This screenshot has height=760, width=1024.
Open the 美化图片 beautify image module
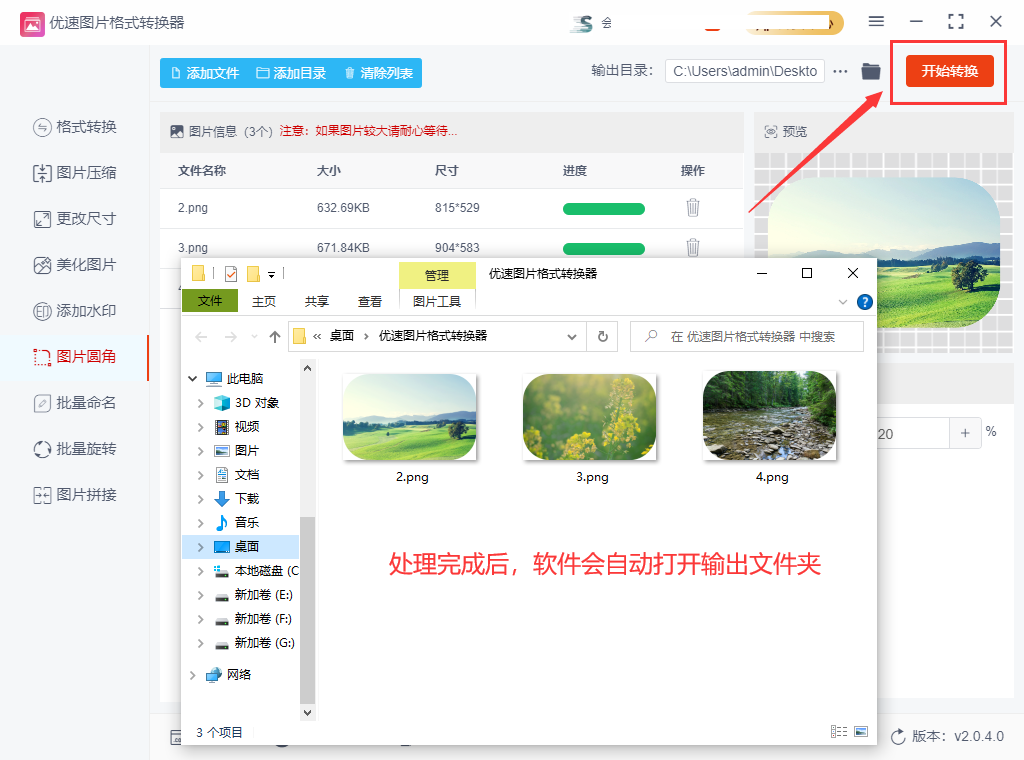click(74, 265)
